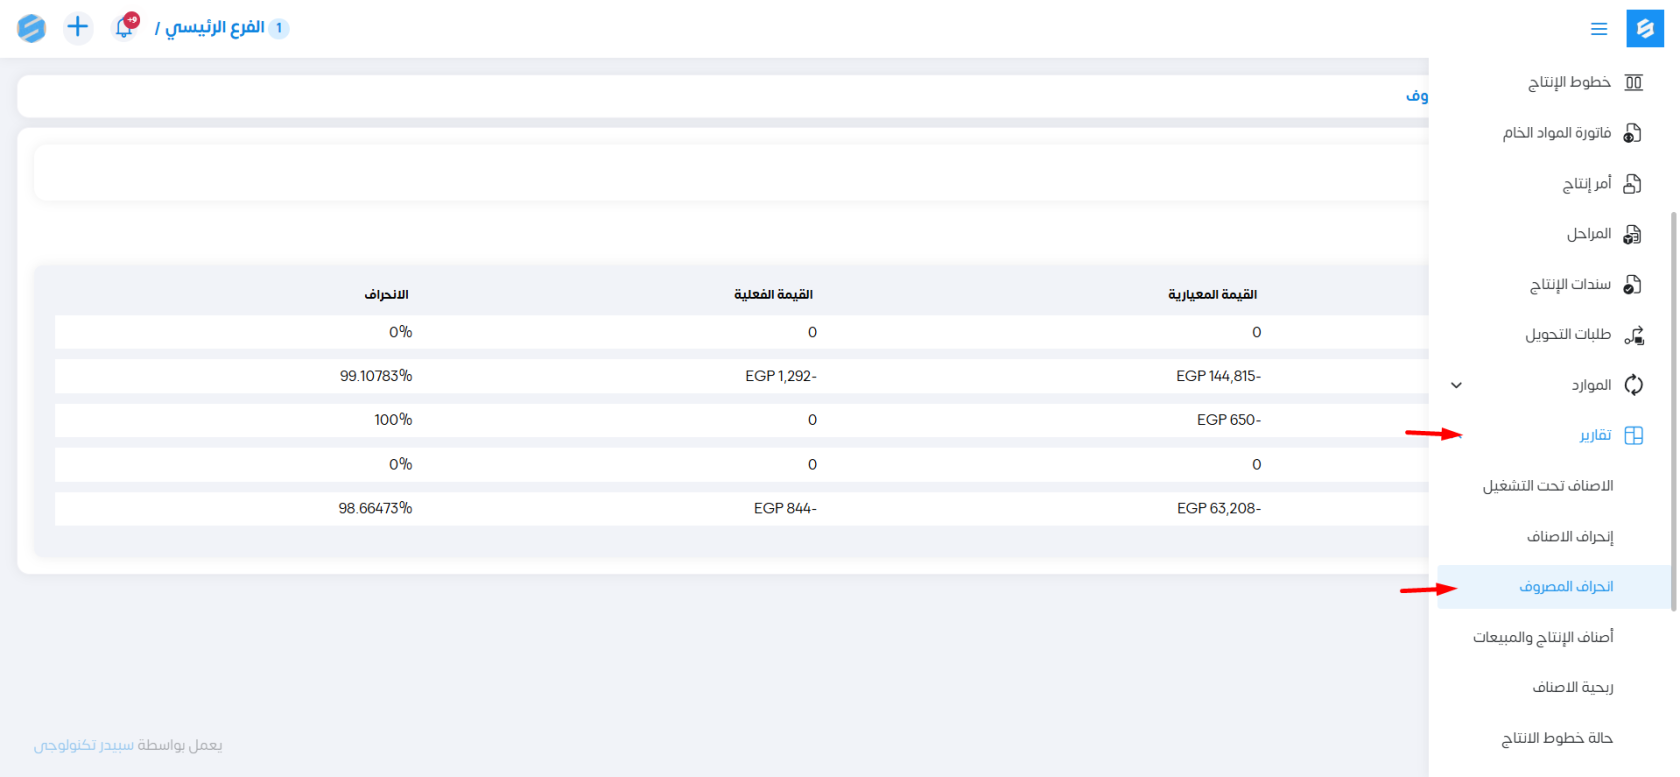Click the plus quick-add icon
The image size is (1680, 777).
[x=77, y=27]
